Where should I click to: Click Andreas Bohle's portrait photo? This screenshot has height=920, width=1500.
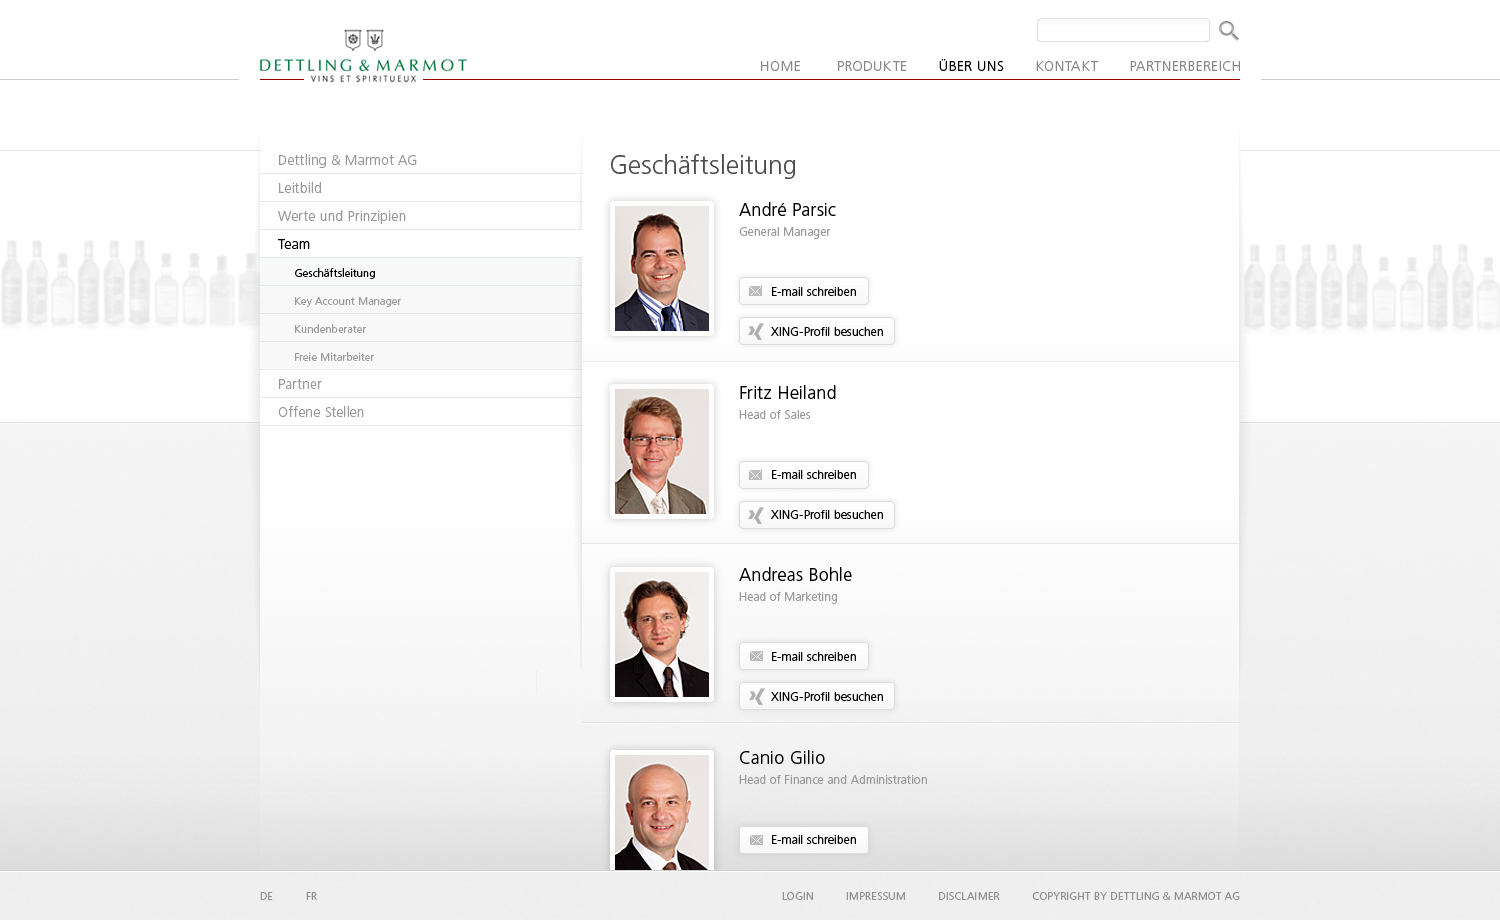(x=662, y=634)
